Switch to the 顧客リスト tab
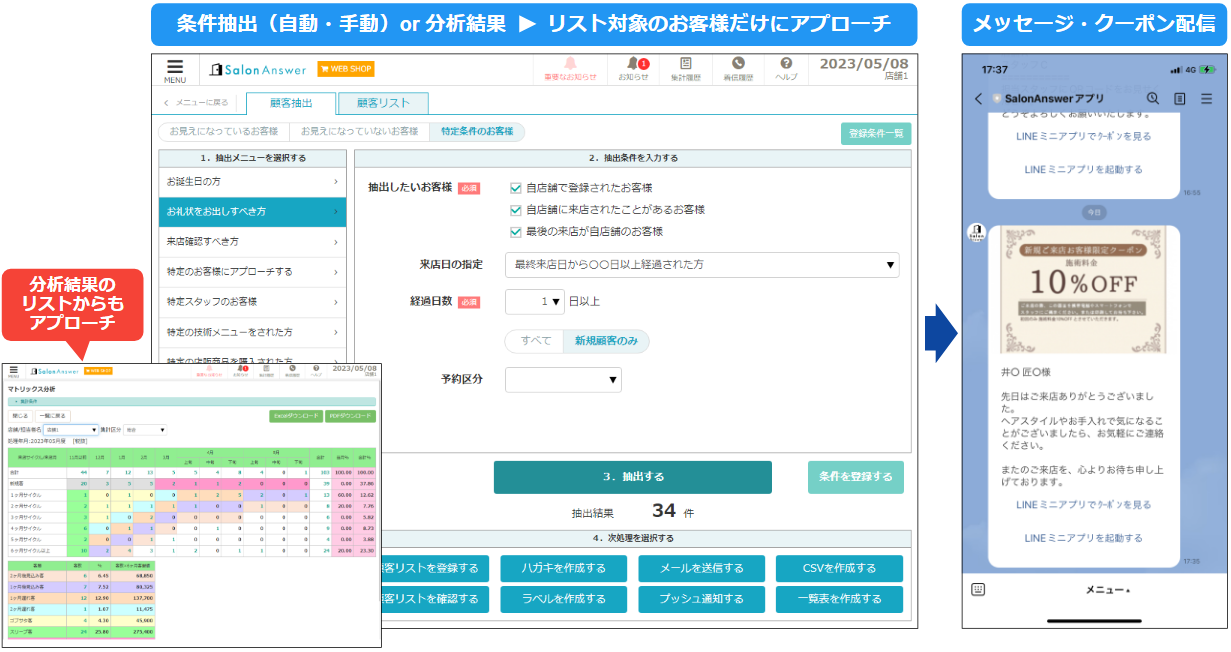This screenshot has height=652, width=1231. (x=382, y=103)
